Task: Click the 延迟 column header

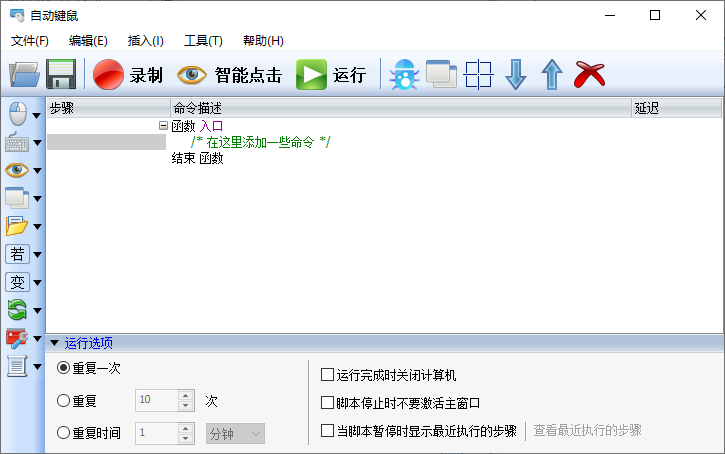Action: click(x=676, y=108)
